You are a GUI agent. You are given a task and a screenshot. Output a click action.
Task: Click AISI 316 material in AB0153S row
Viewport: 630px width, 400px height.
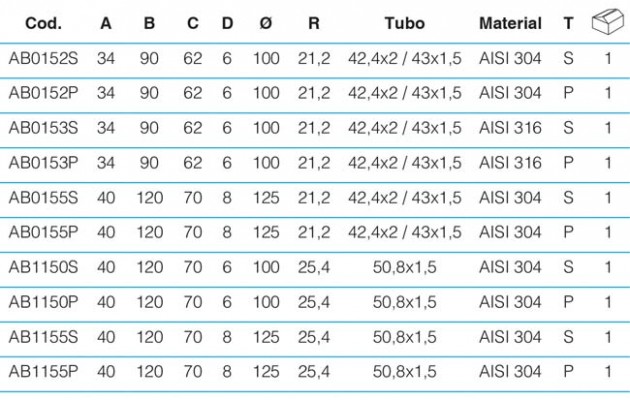click(x=510, y=128)
